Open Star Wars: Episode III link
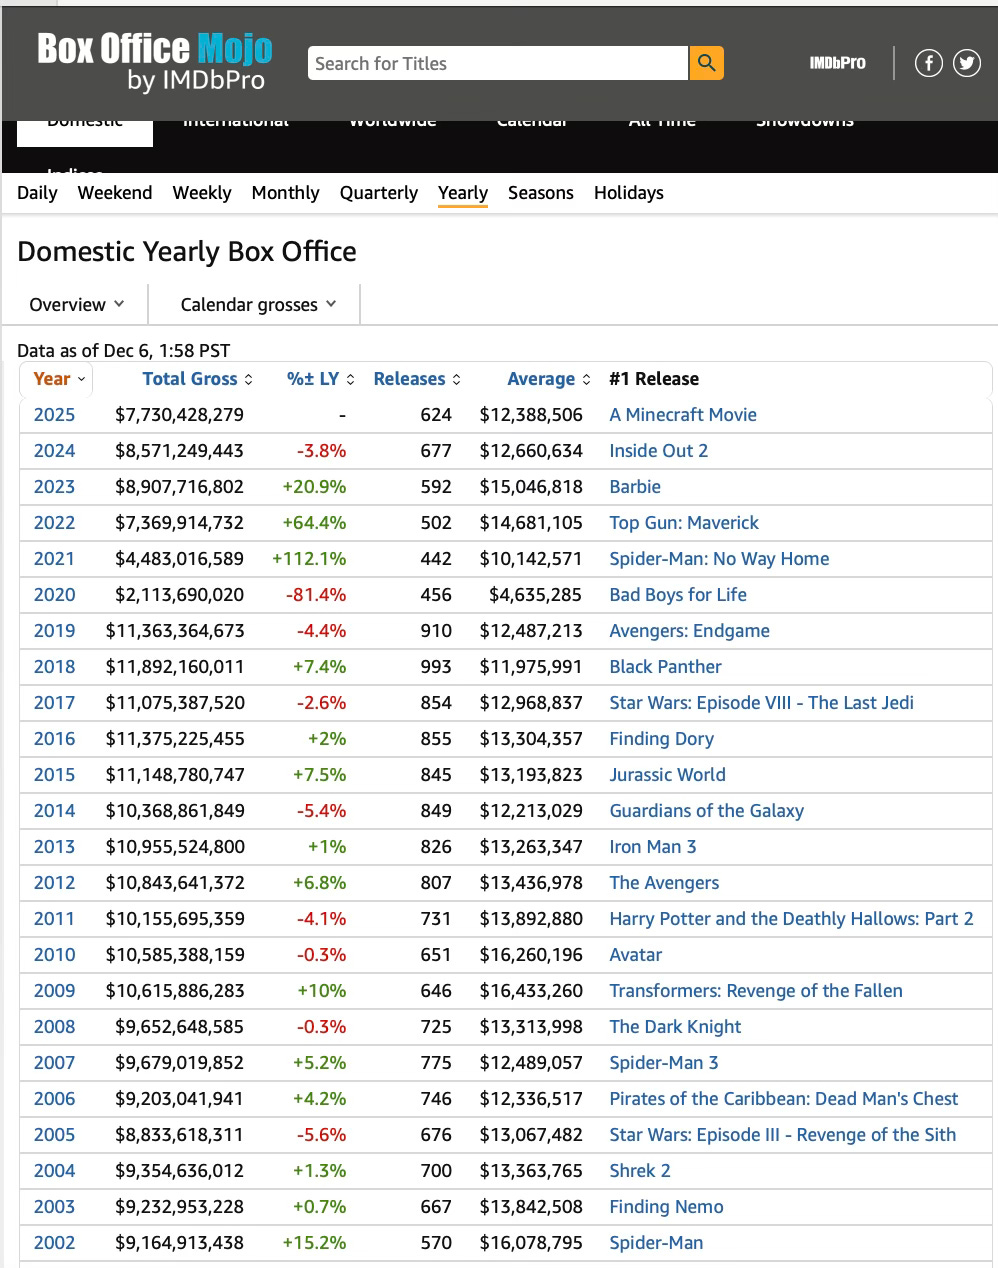This screenshot has width=998, height=1268. [x=783, y=1135]
